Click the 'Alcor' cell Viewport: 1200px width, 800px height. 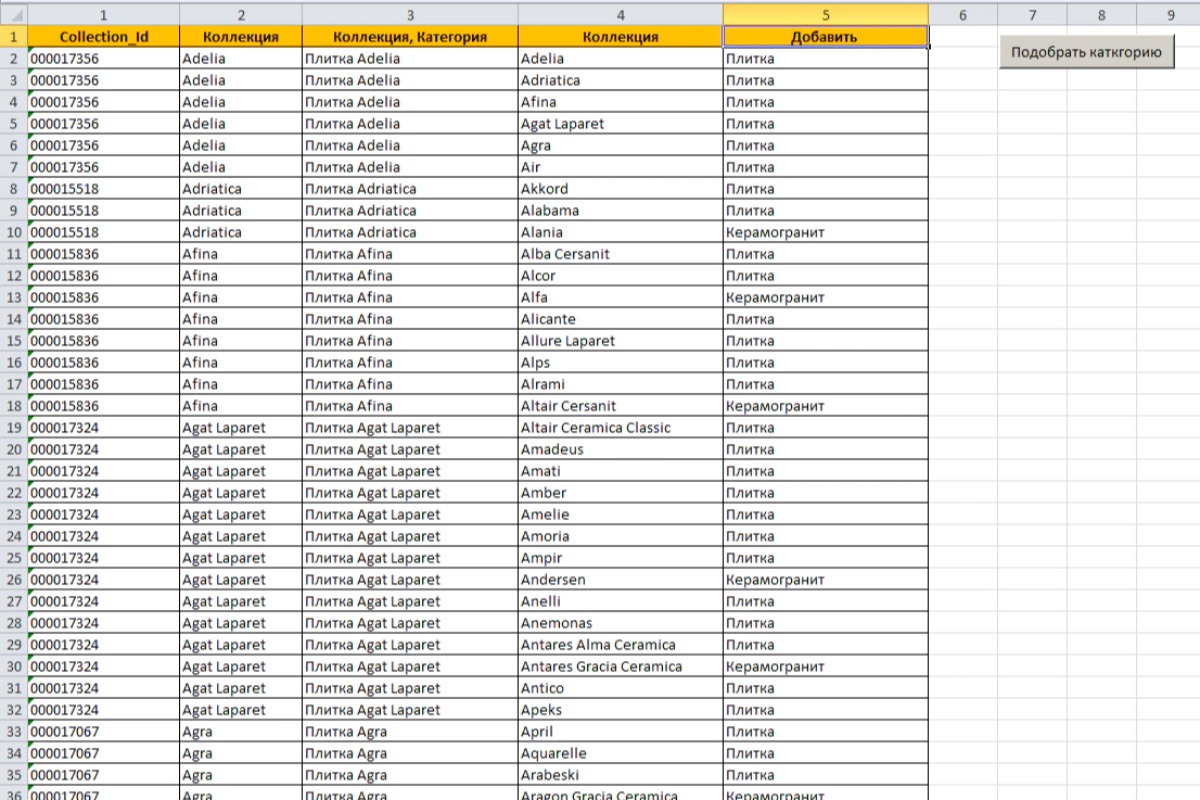621,276
